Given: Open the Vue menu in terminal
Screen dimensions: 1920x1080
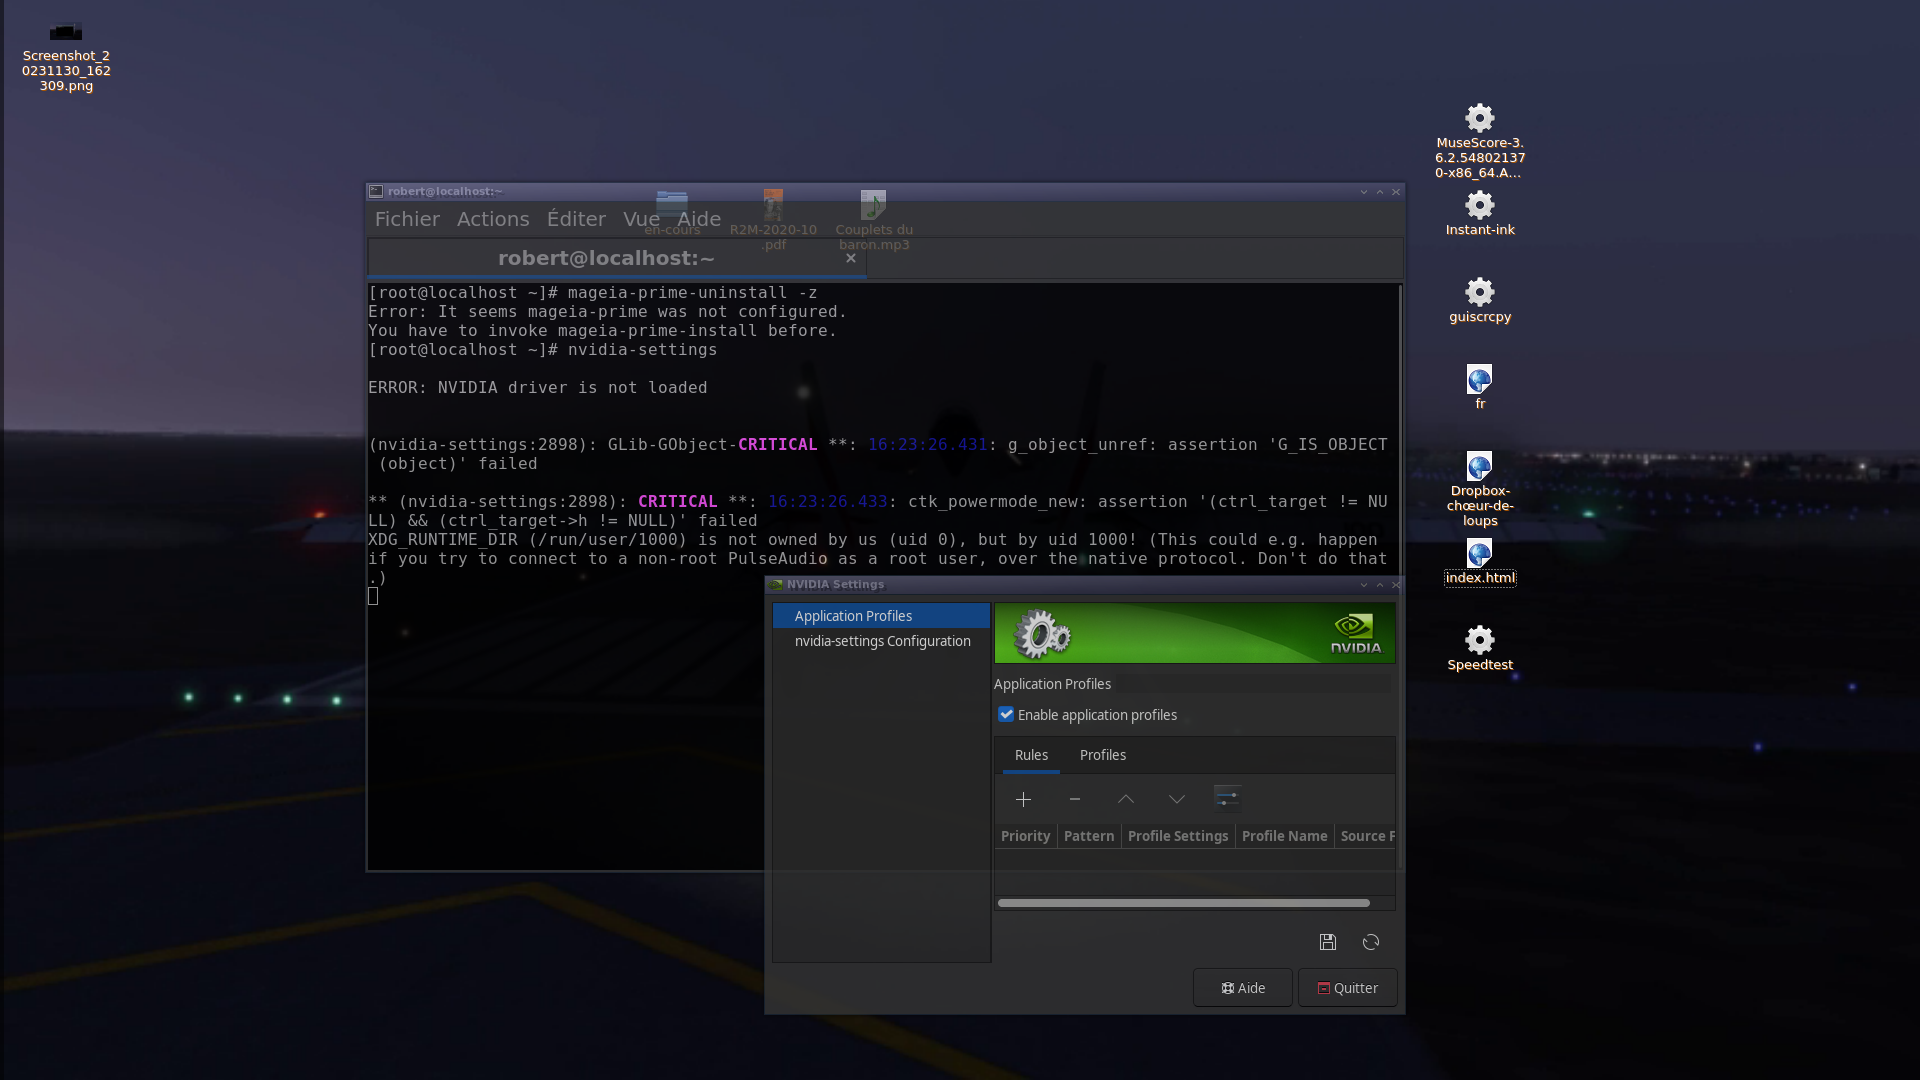Looking at the screenshot, I should coord(641,219).
